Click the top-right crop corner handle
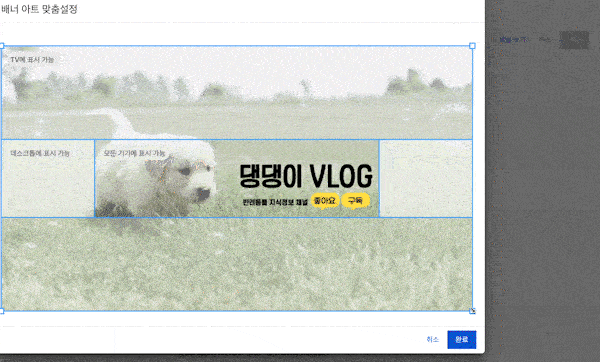600x362 pixels. [472, 46]
